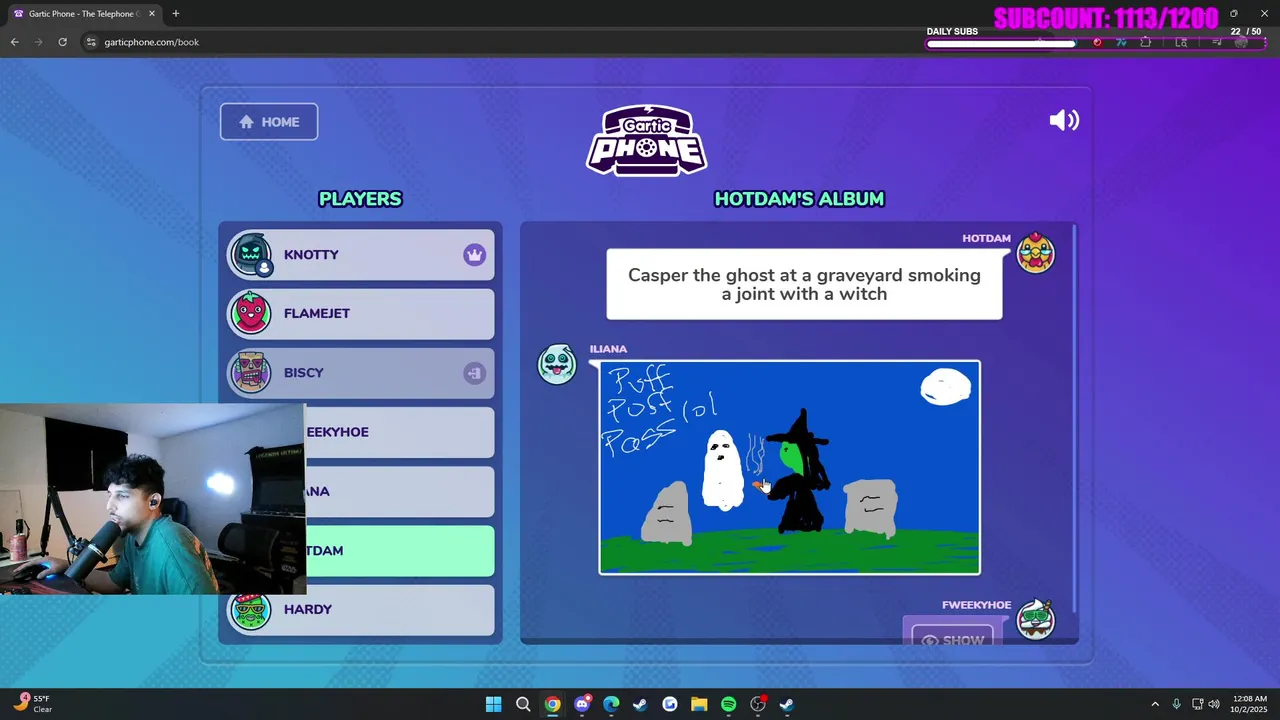This screenshot has height=720, width=1280.
Task: Click the Gartic Phone logo
Action: (x=647, y=140)
